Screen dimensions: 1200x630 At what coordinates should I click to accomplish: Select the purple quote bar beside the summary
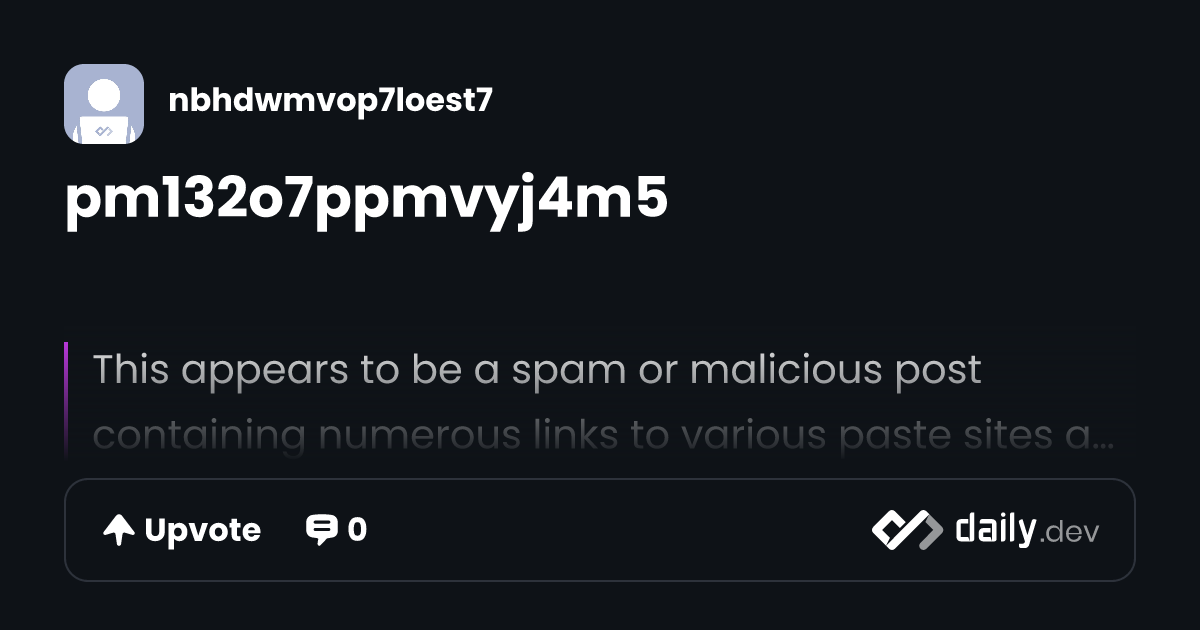coord(66,400)
